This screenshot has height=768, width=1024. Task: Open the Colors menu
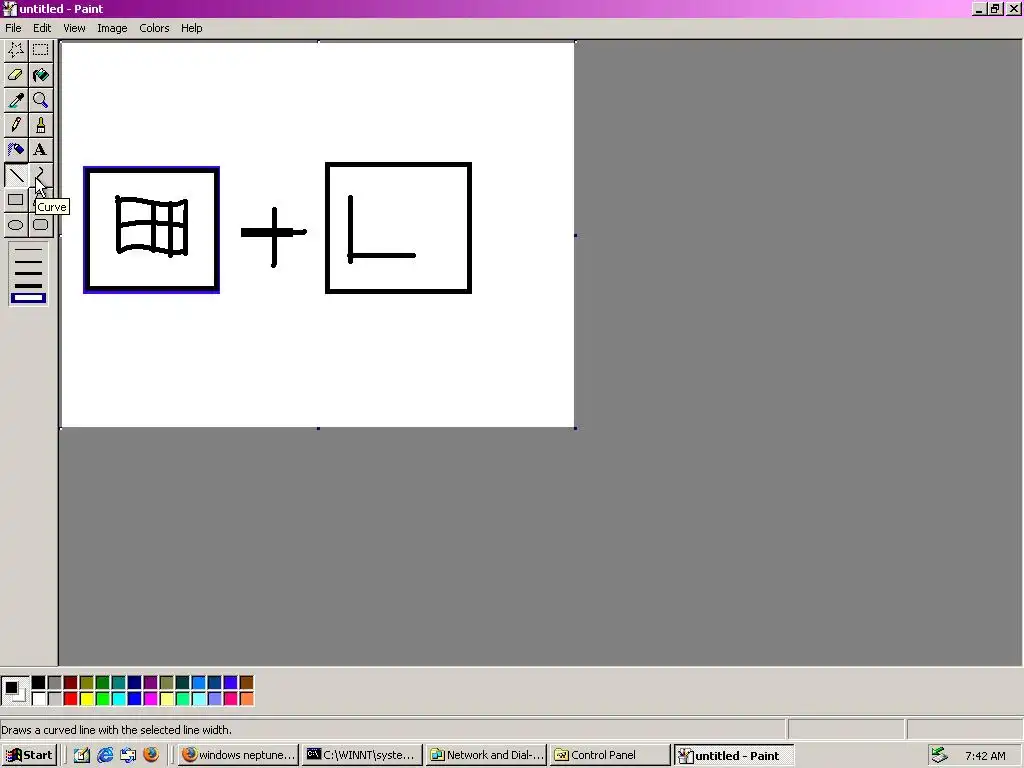pyautogui.click(x=154, y=28)
